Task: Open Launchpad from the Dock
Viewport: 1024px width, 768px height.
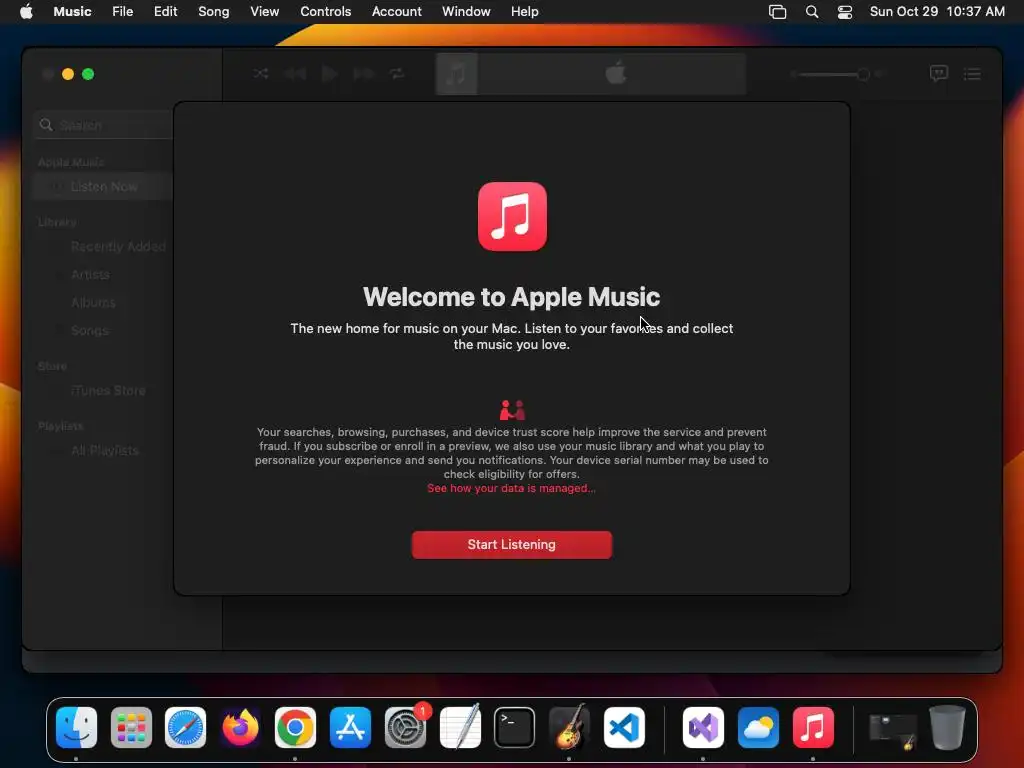Action: coord(131,727)
